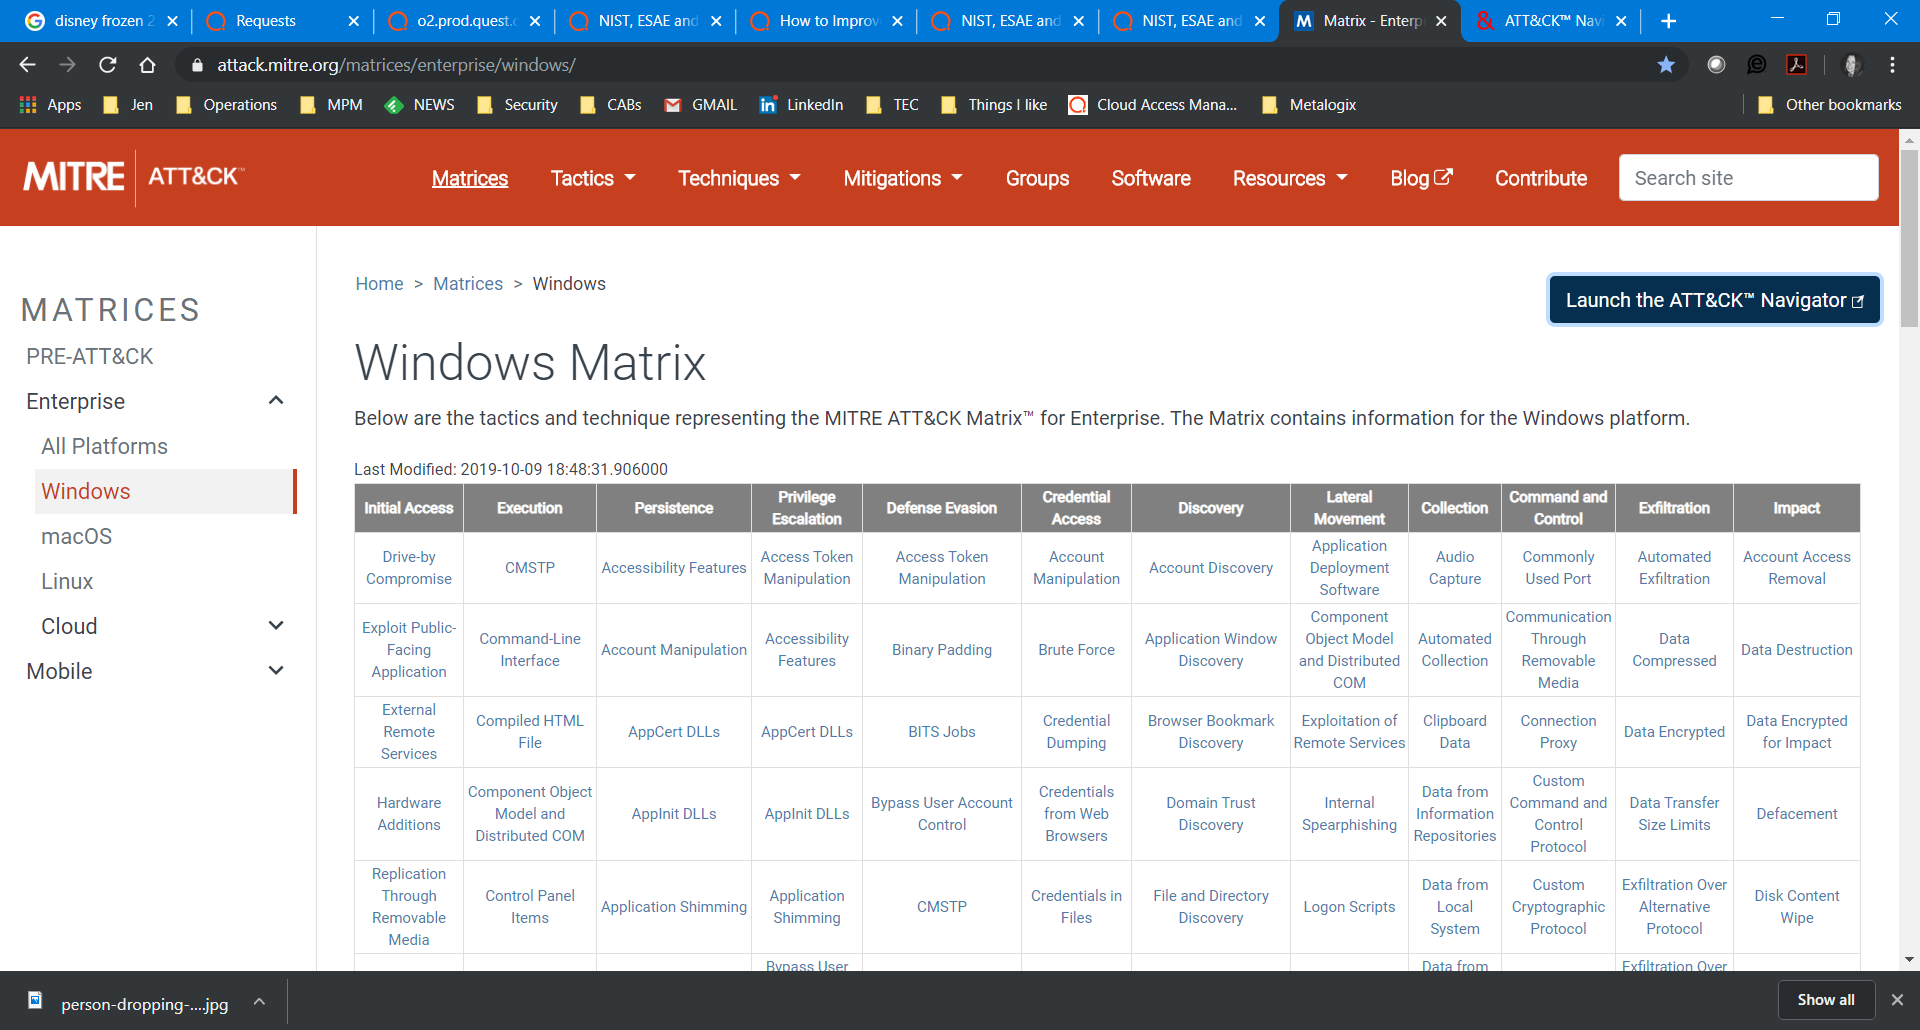Open the downloaded jpg file chip menu arrow
Image resolution: width=1920 pixels, height=1030 pixels.
pyautogui.click(x=259, y=1001)
